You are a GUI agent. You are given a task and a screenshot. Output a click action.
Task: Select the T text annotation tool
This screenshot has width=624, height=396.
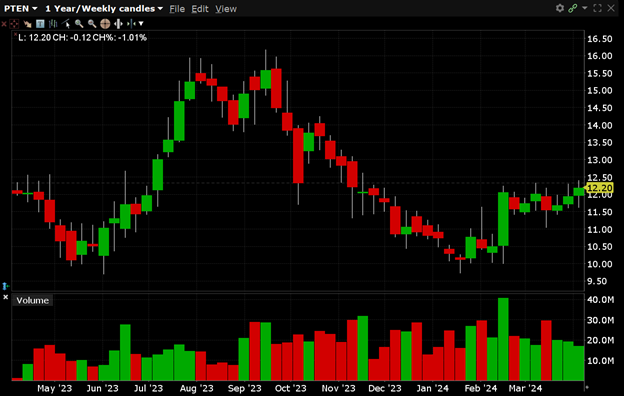tap(40, 24)
